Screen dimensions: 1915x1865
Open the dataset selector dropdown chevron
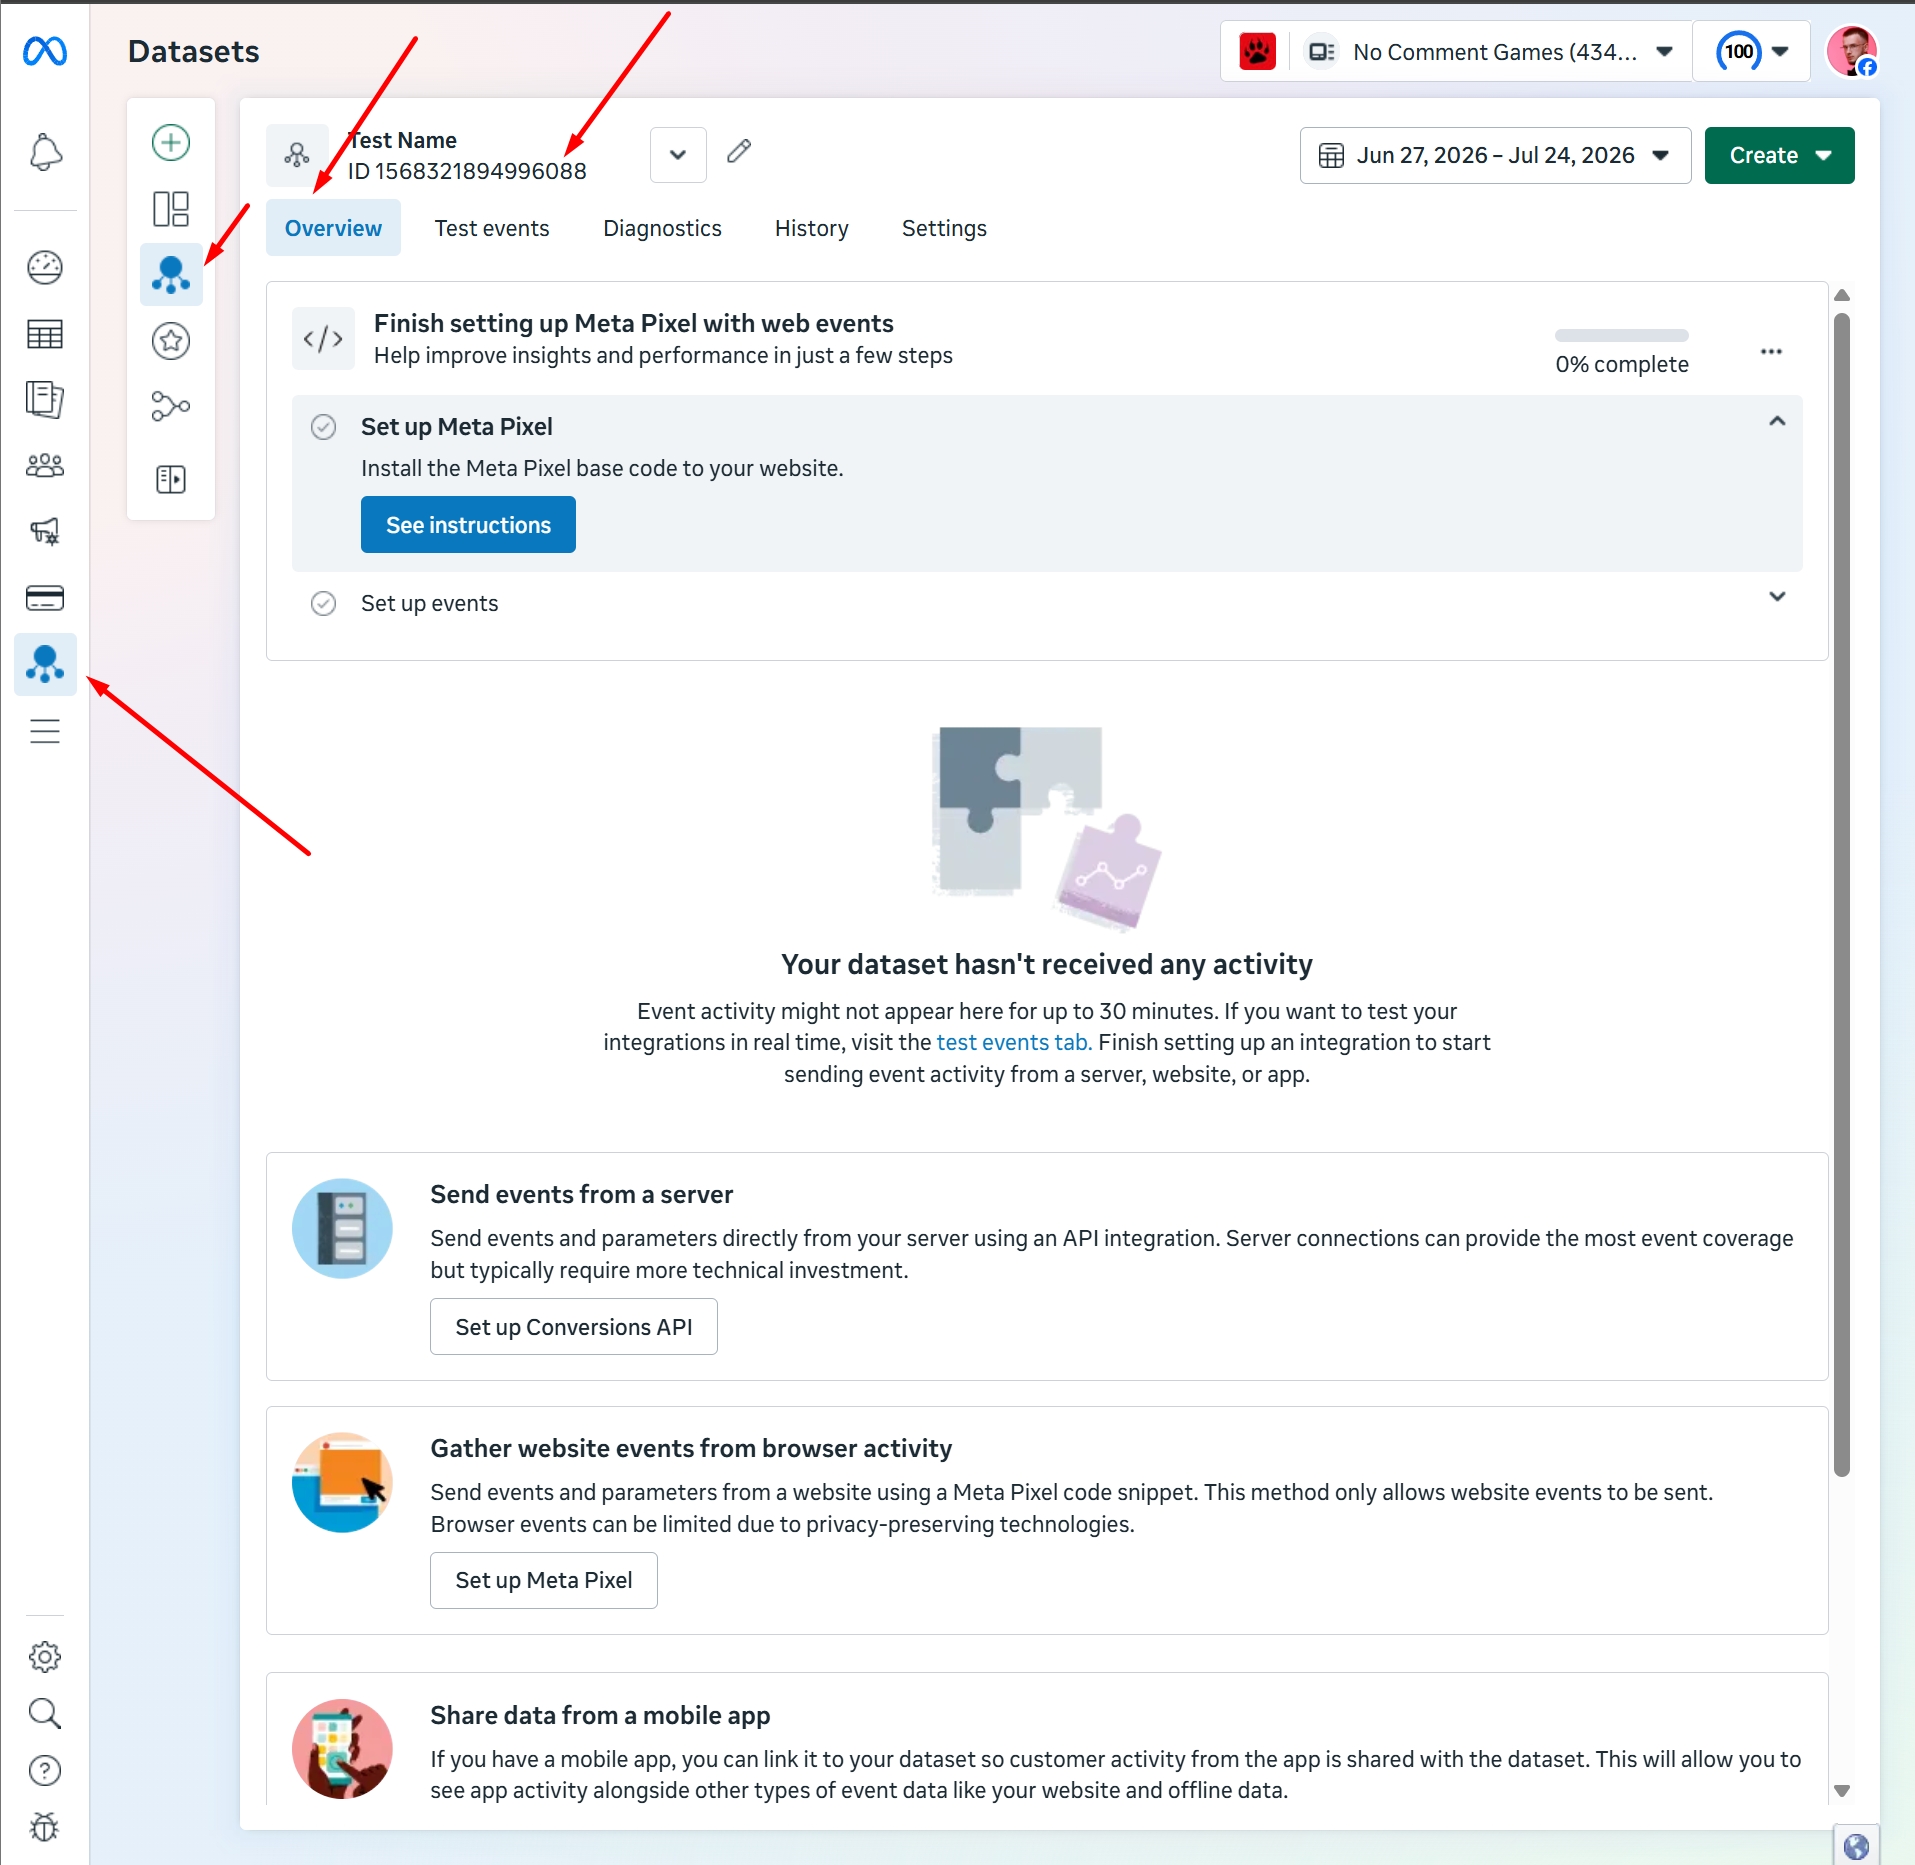(678, 155)
